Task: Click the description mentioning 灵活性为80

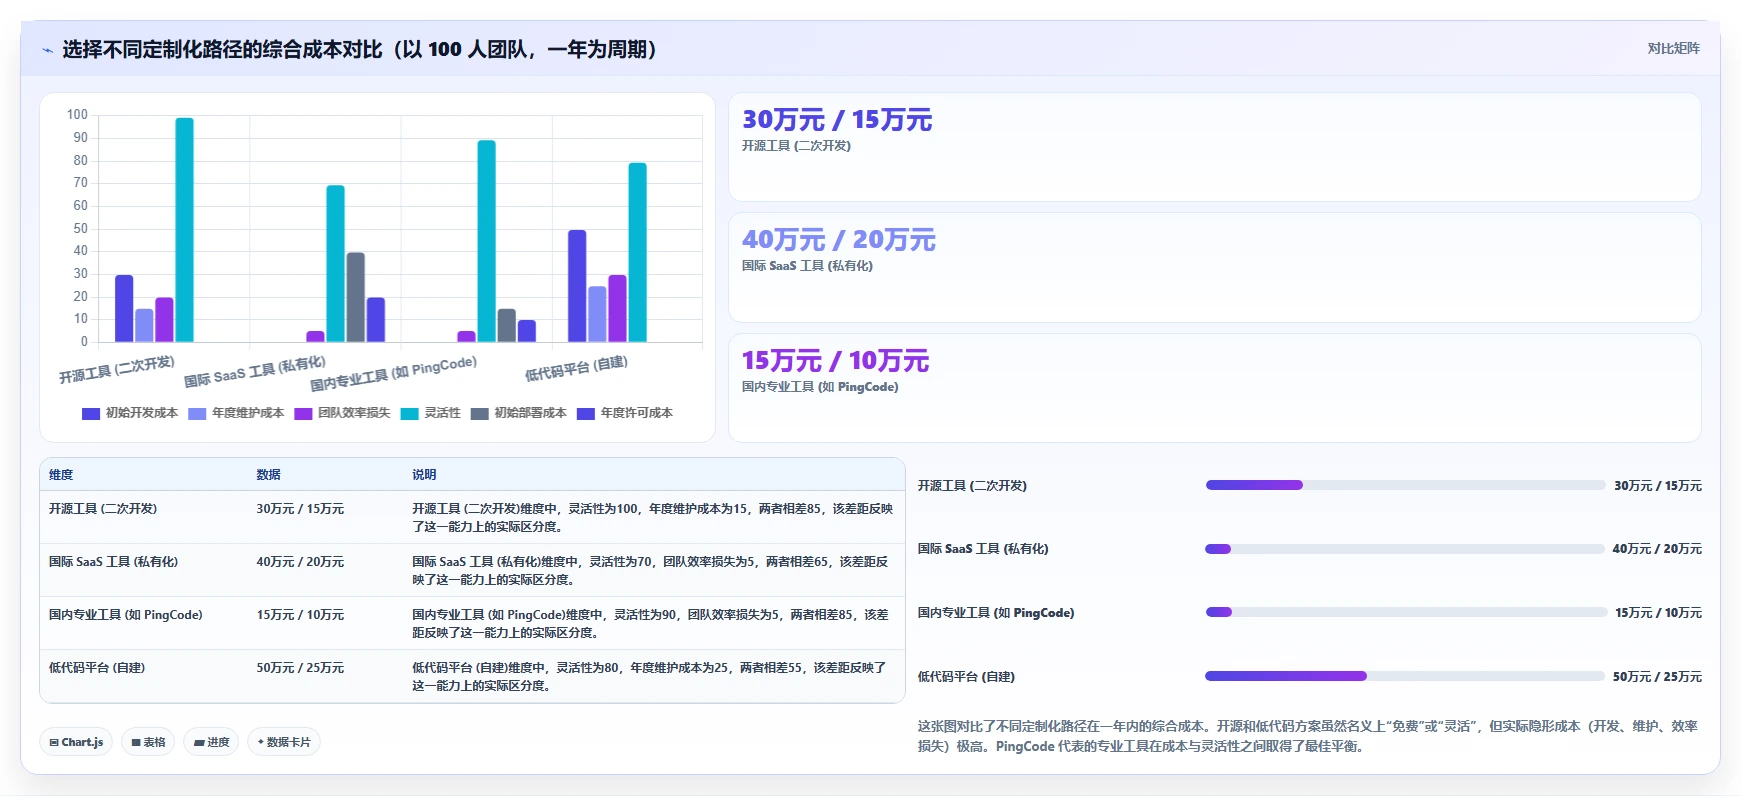Action: 649,677
